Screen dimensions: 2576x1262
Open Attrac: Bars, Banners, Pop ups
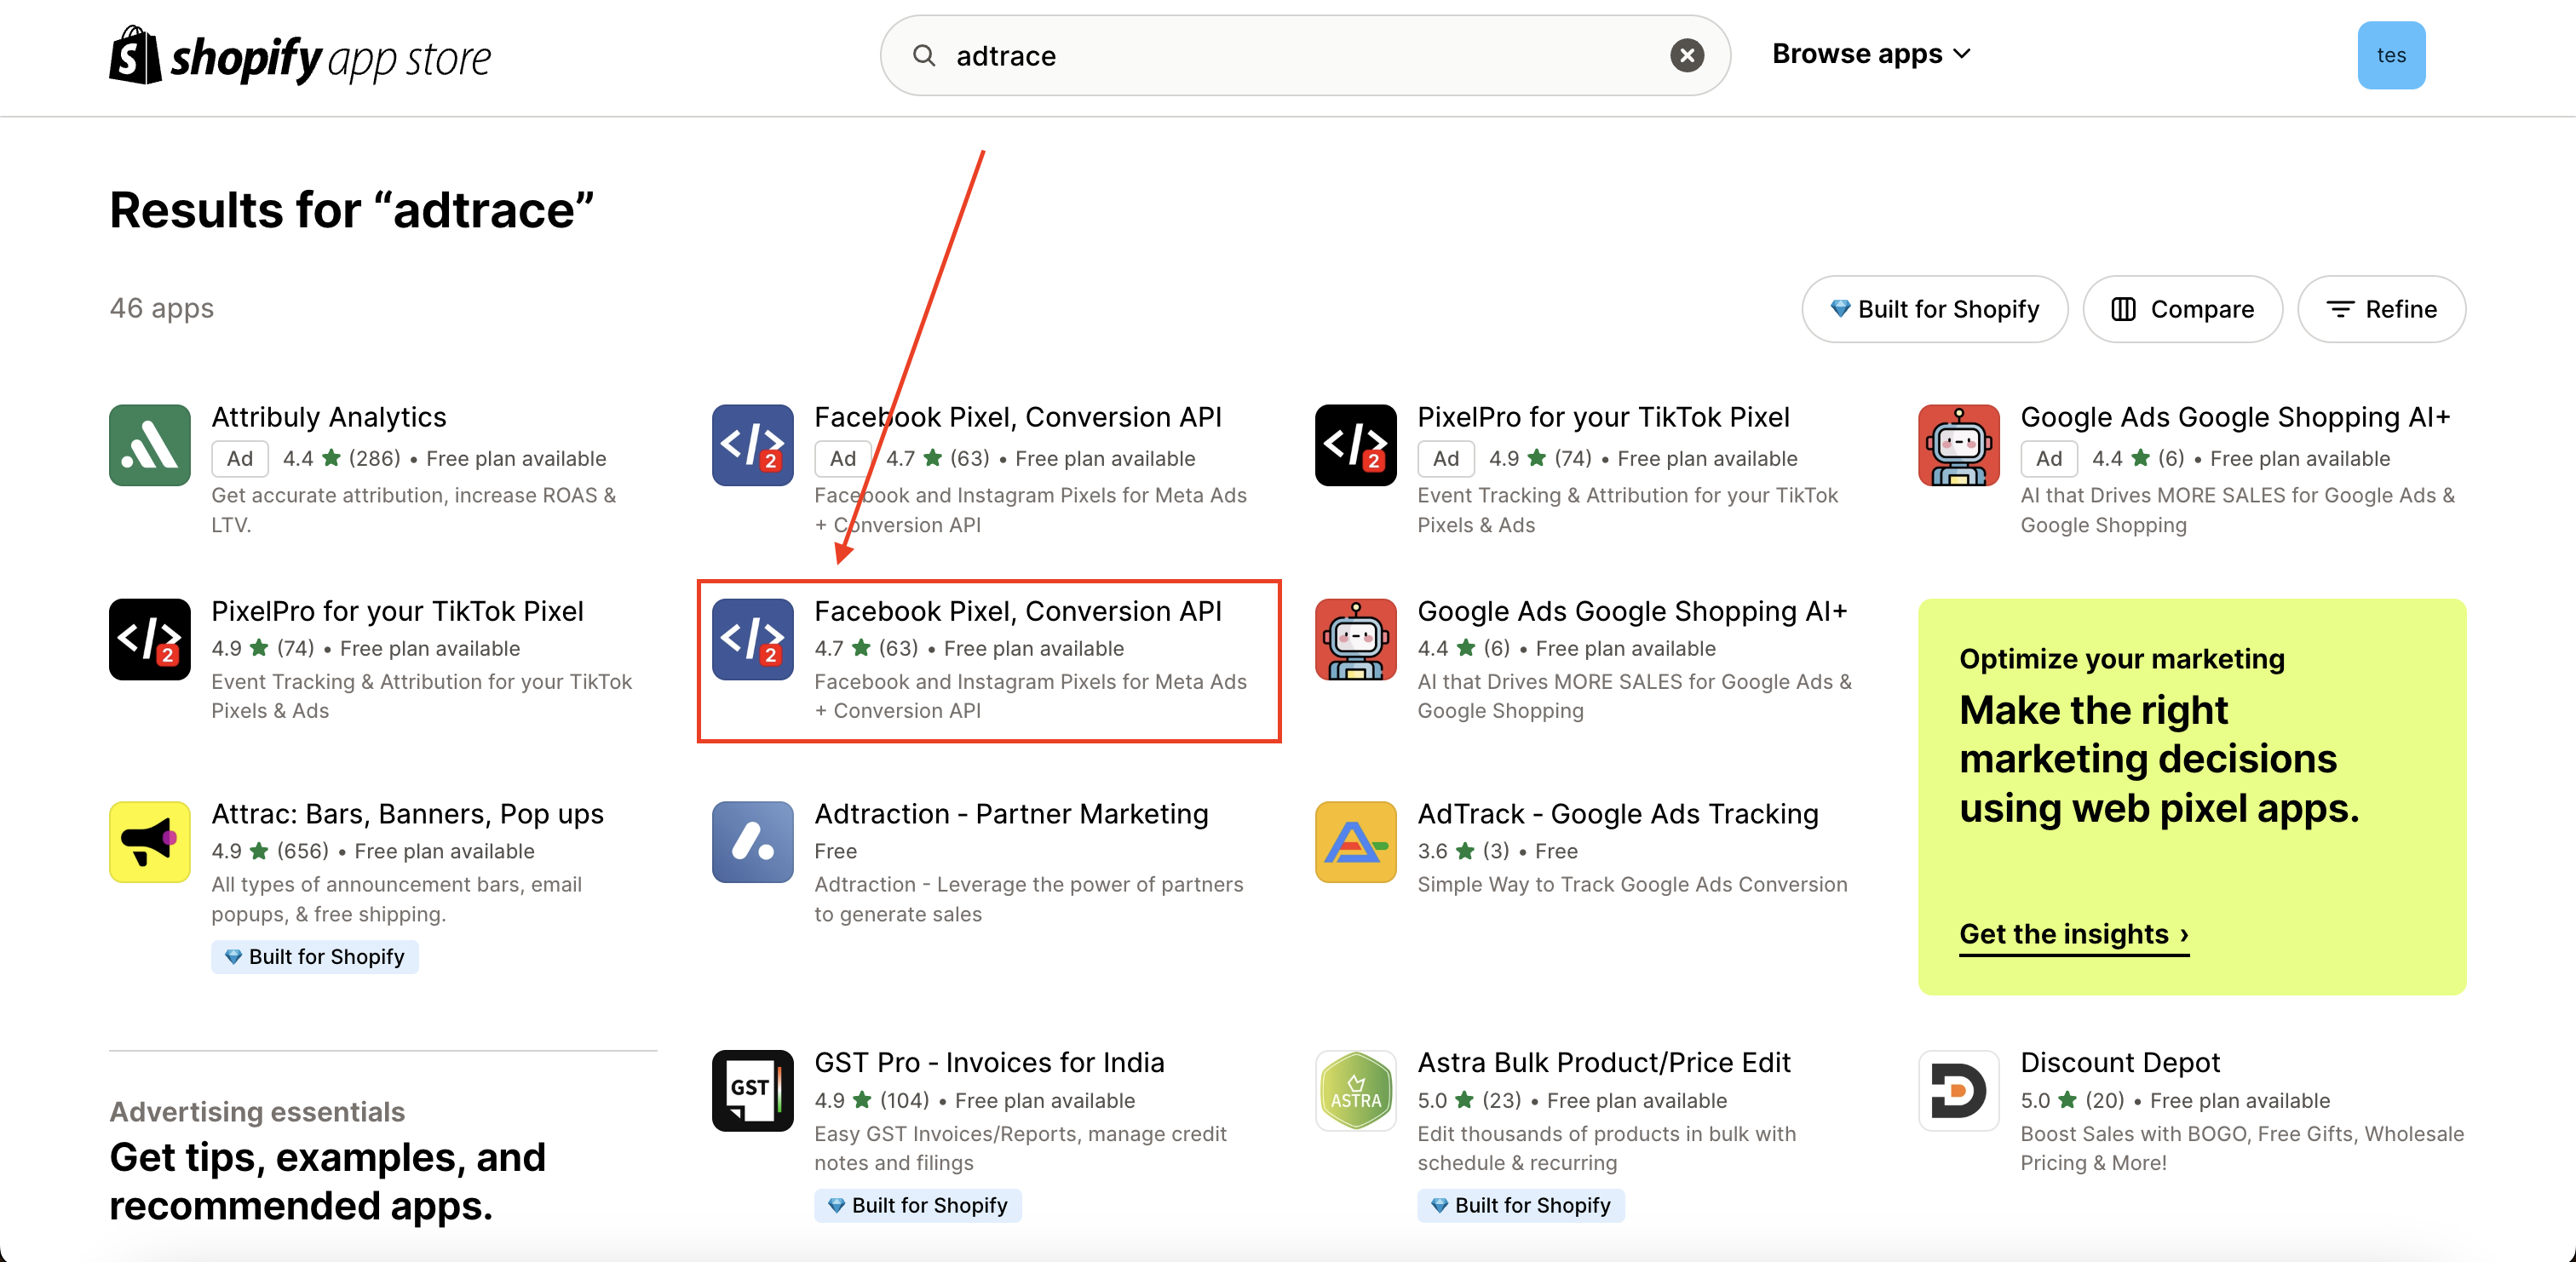point(407,814)
